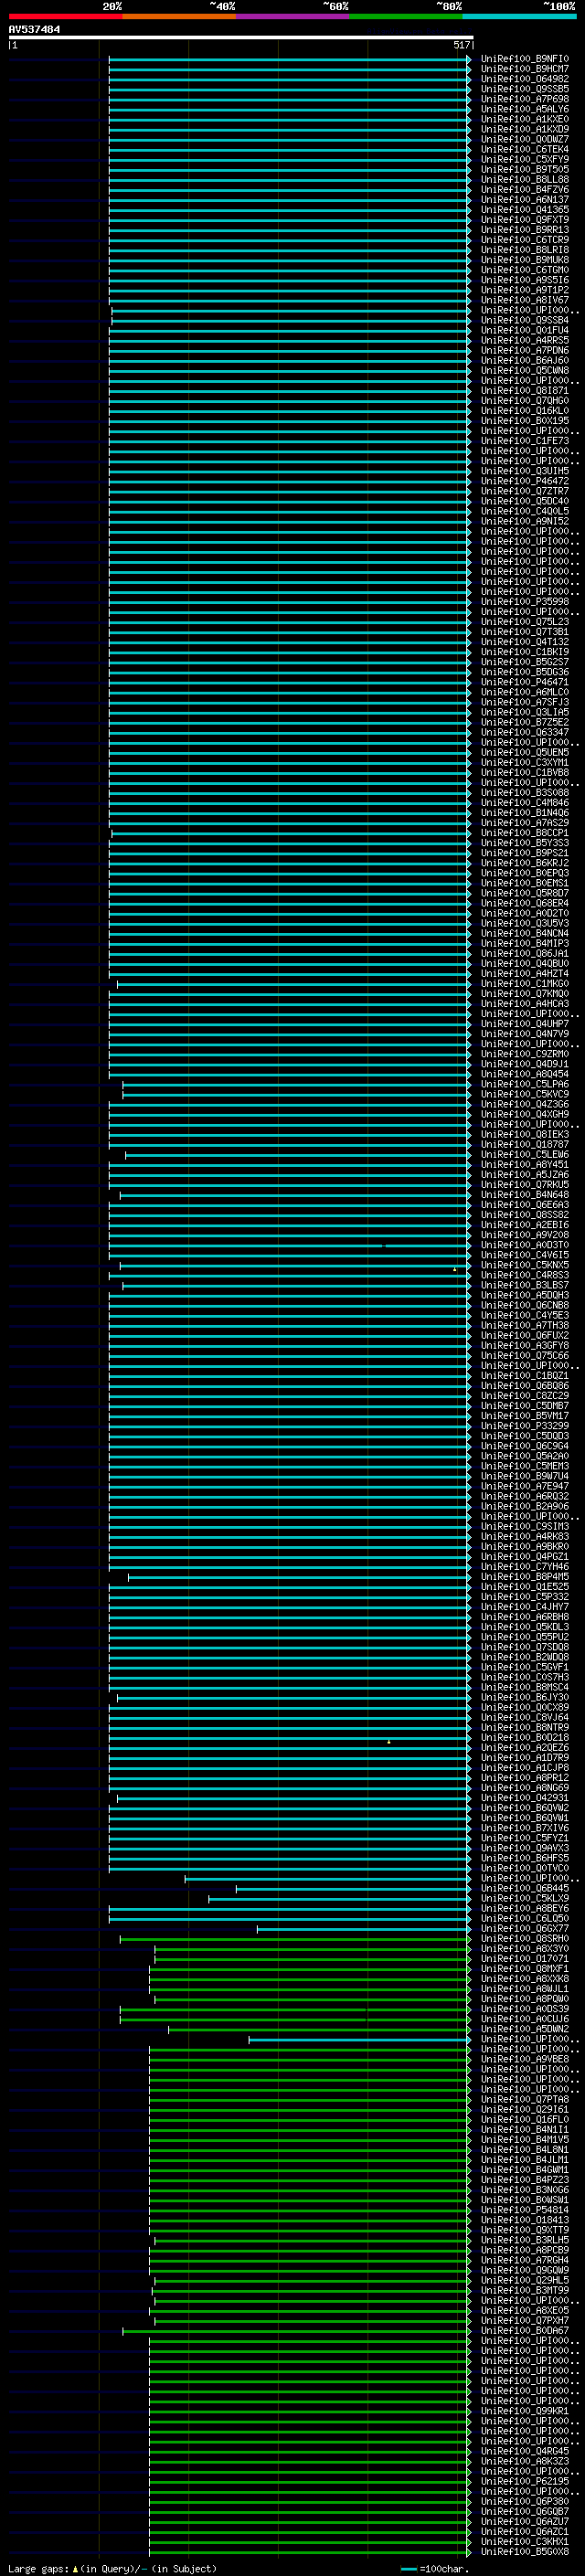Select hit UniRef100_O17071
585x2576 pixels.
(x=524, y=1959)
